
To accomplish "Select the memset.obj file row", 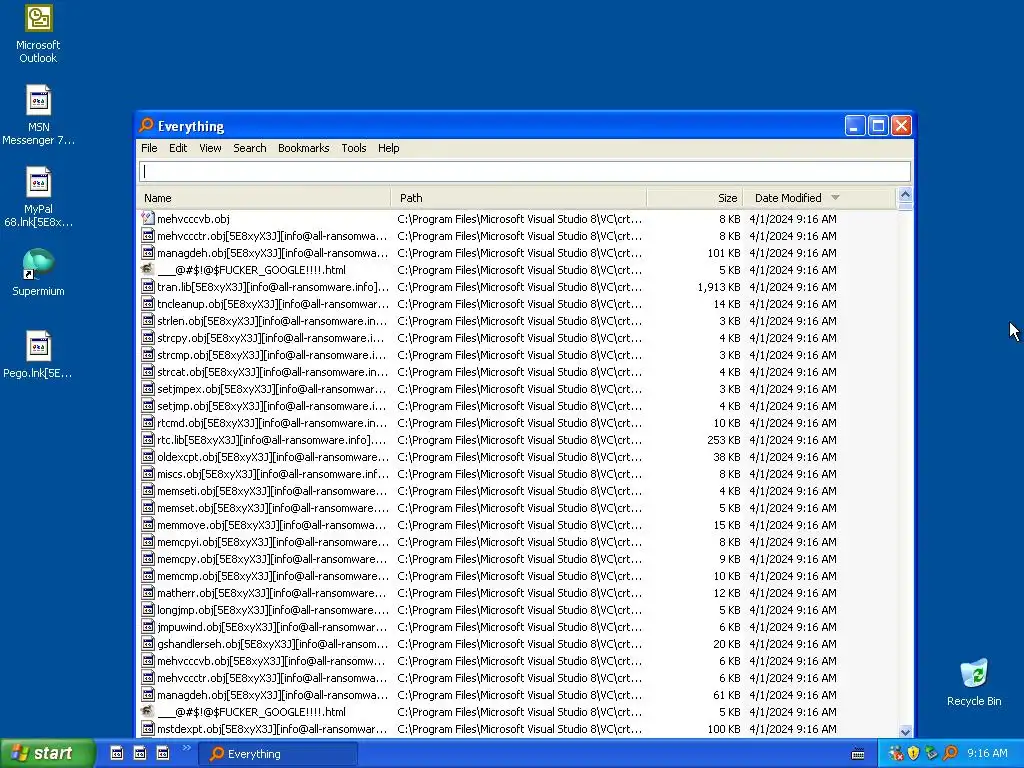I will click(x=518, y=507).
